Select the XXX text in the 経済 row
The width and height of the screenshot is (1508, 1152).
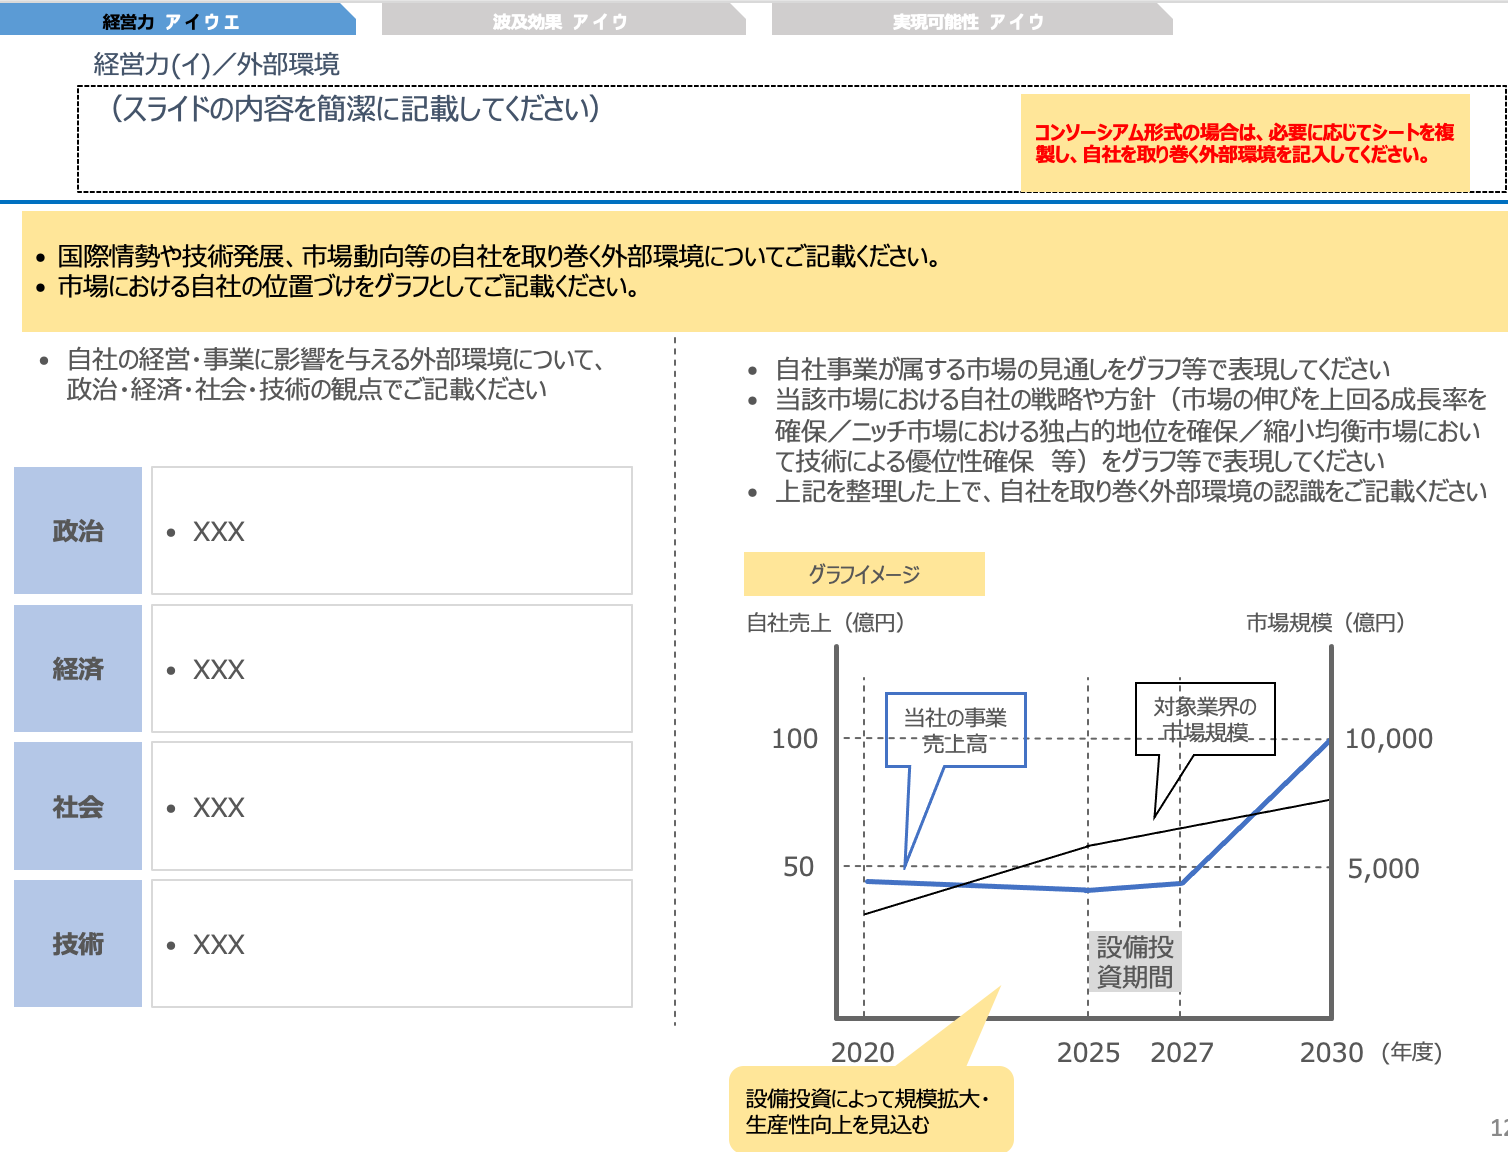point(219,669)
